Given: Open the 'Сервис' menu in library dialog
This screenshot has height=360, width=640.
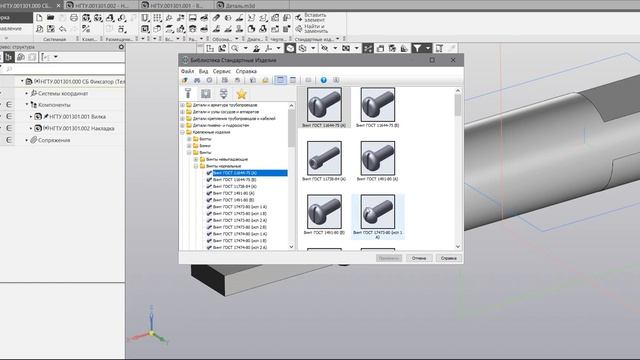Looking at the screenshot, I should click(222, 71).
